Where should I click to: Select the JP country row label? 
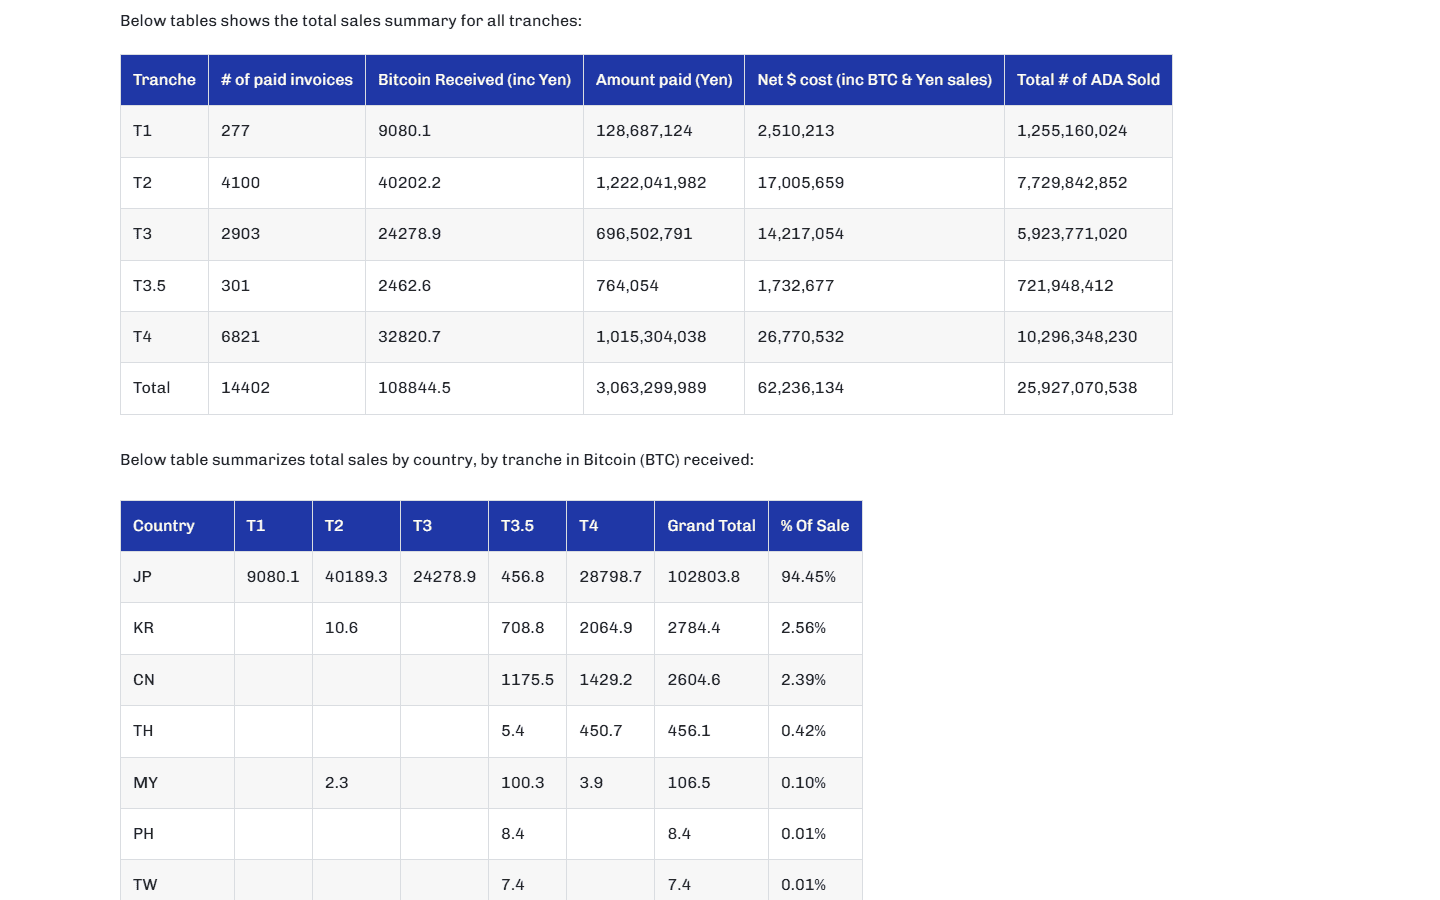142,577
